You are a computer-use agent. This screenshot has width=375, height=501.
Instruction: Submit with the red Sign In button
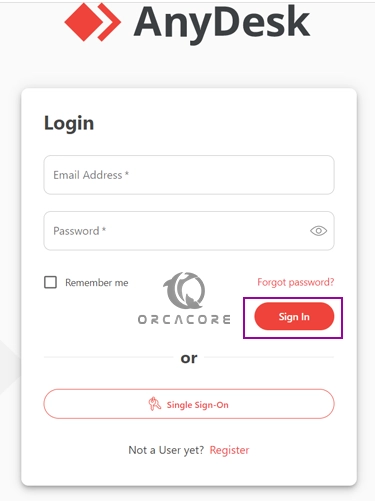coord(294,316)
